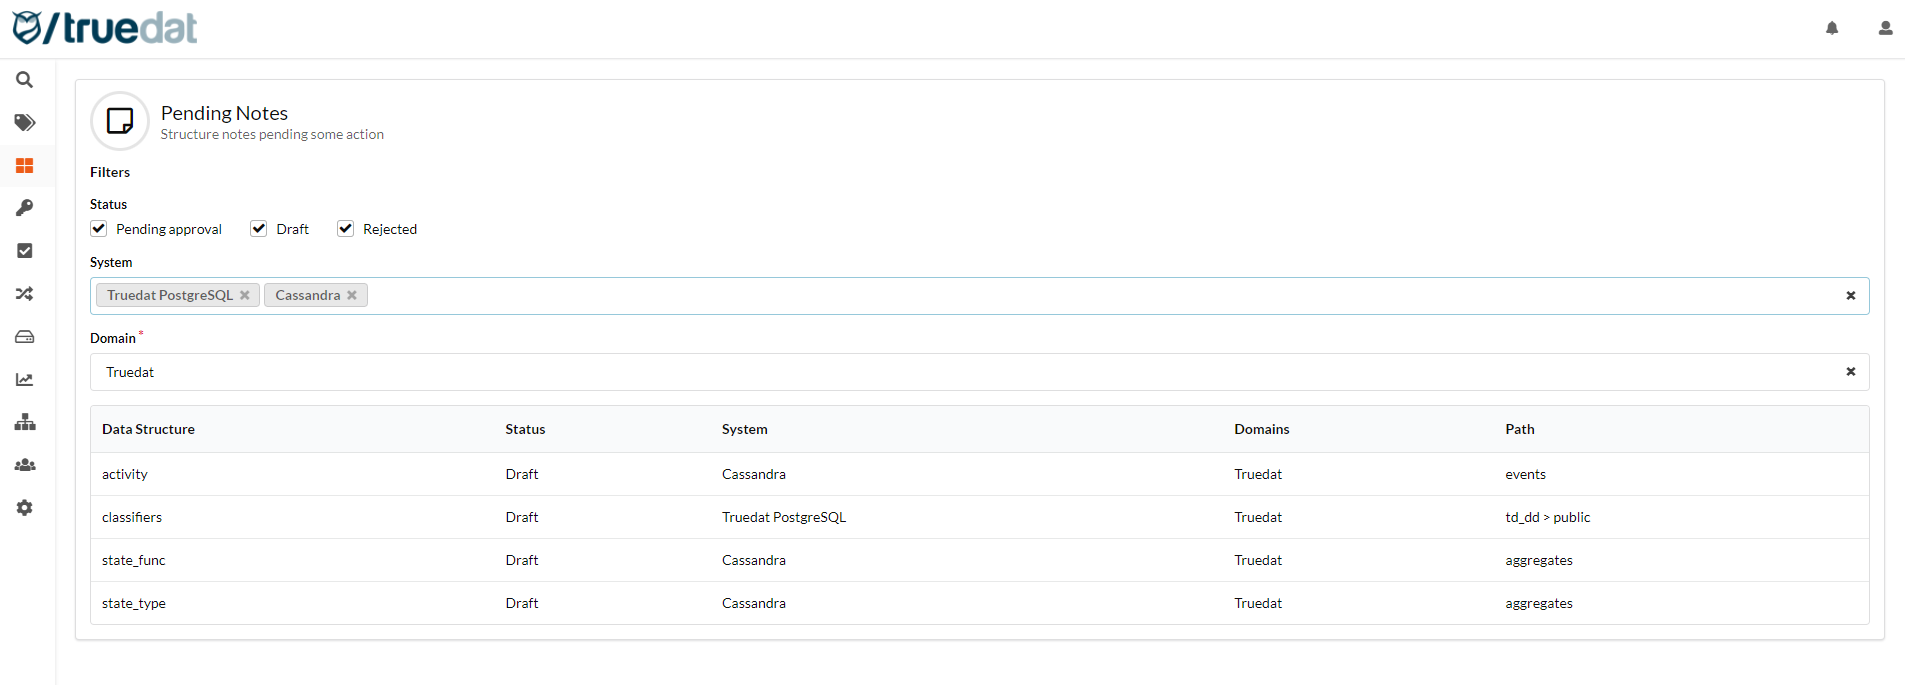Uncheck the Pending approval checkbox
Viewport: 1905px width, 685px height.
click(x=99, y=229)
